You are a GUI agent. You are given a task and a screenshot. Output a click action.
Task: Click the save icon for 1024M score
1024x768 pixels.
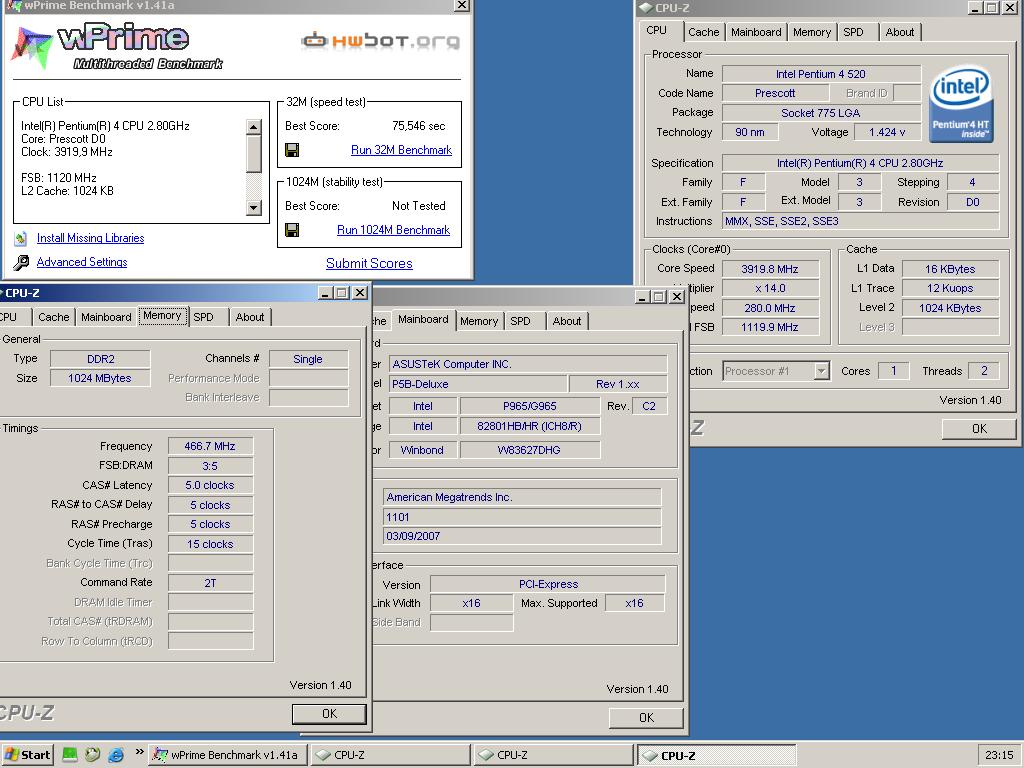[292, 230]
